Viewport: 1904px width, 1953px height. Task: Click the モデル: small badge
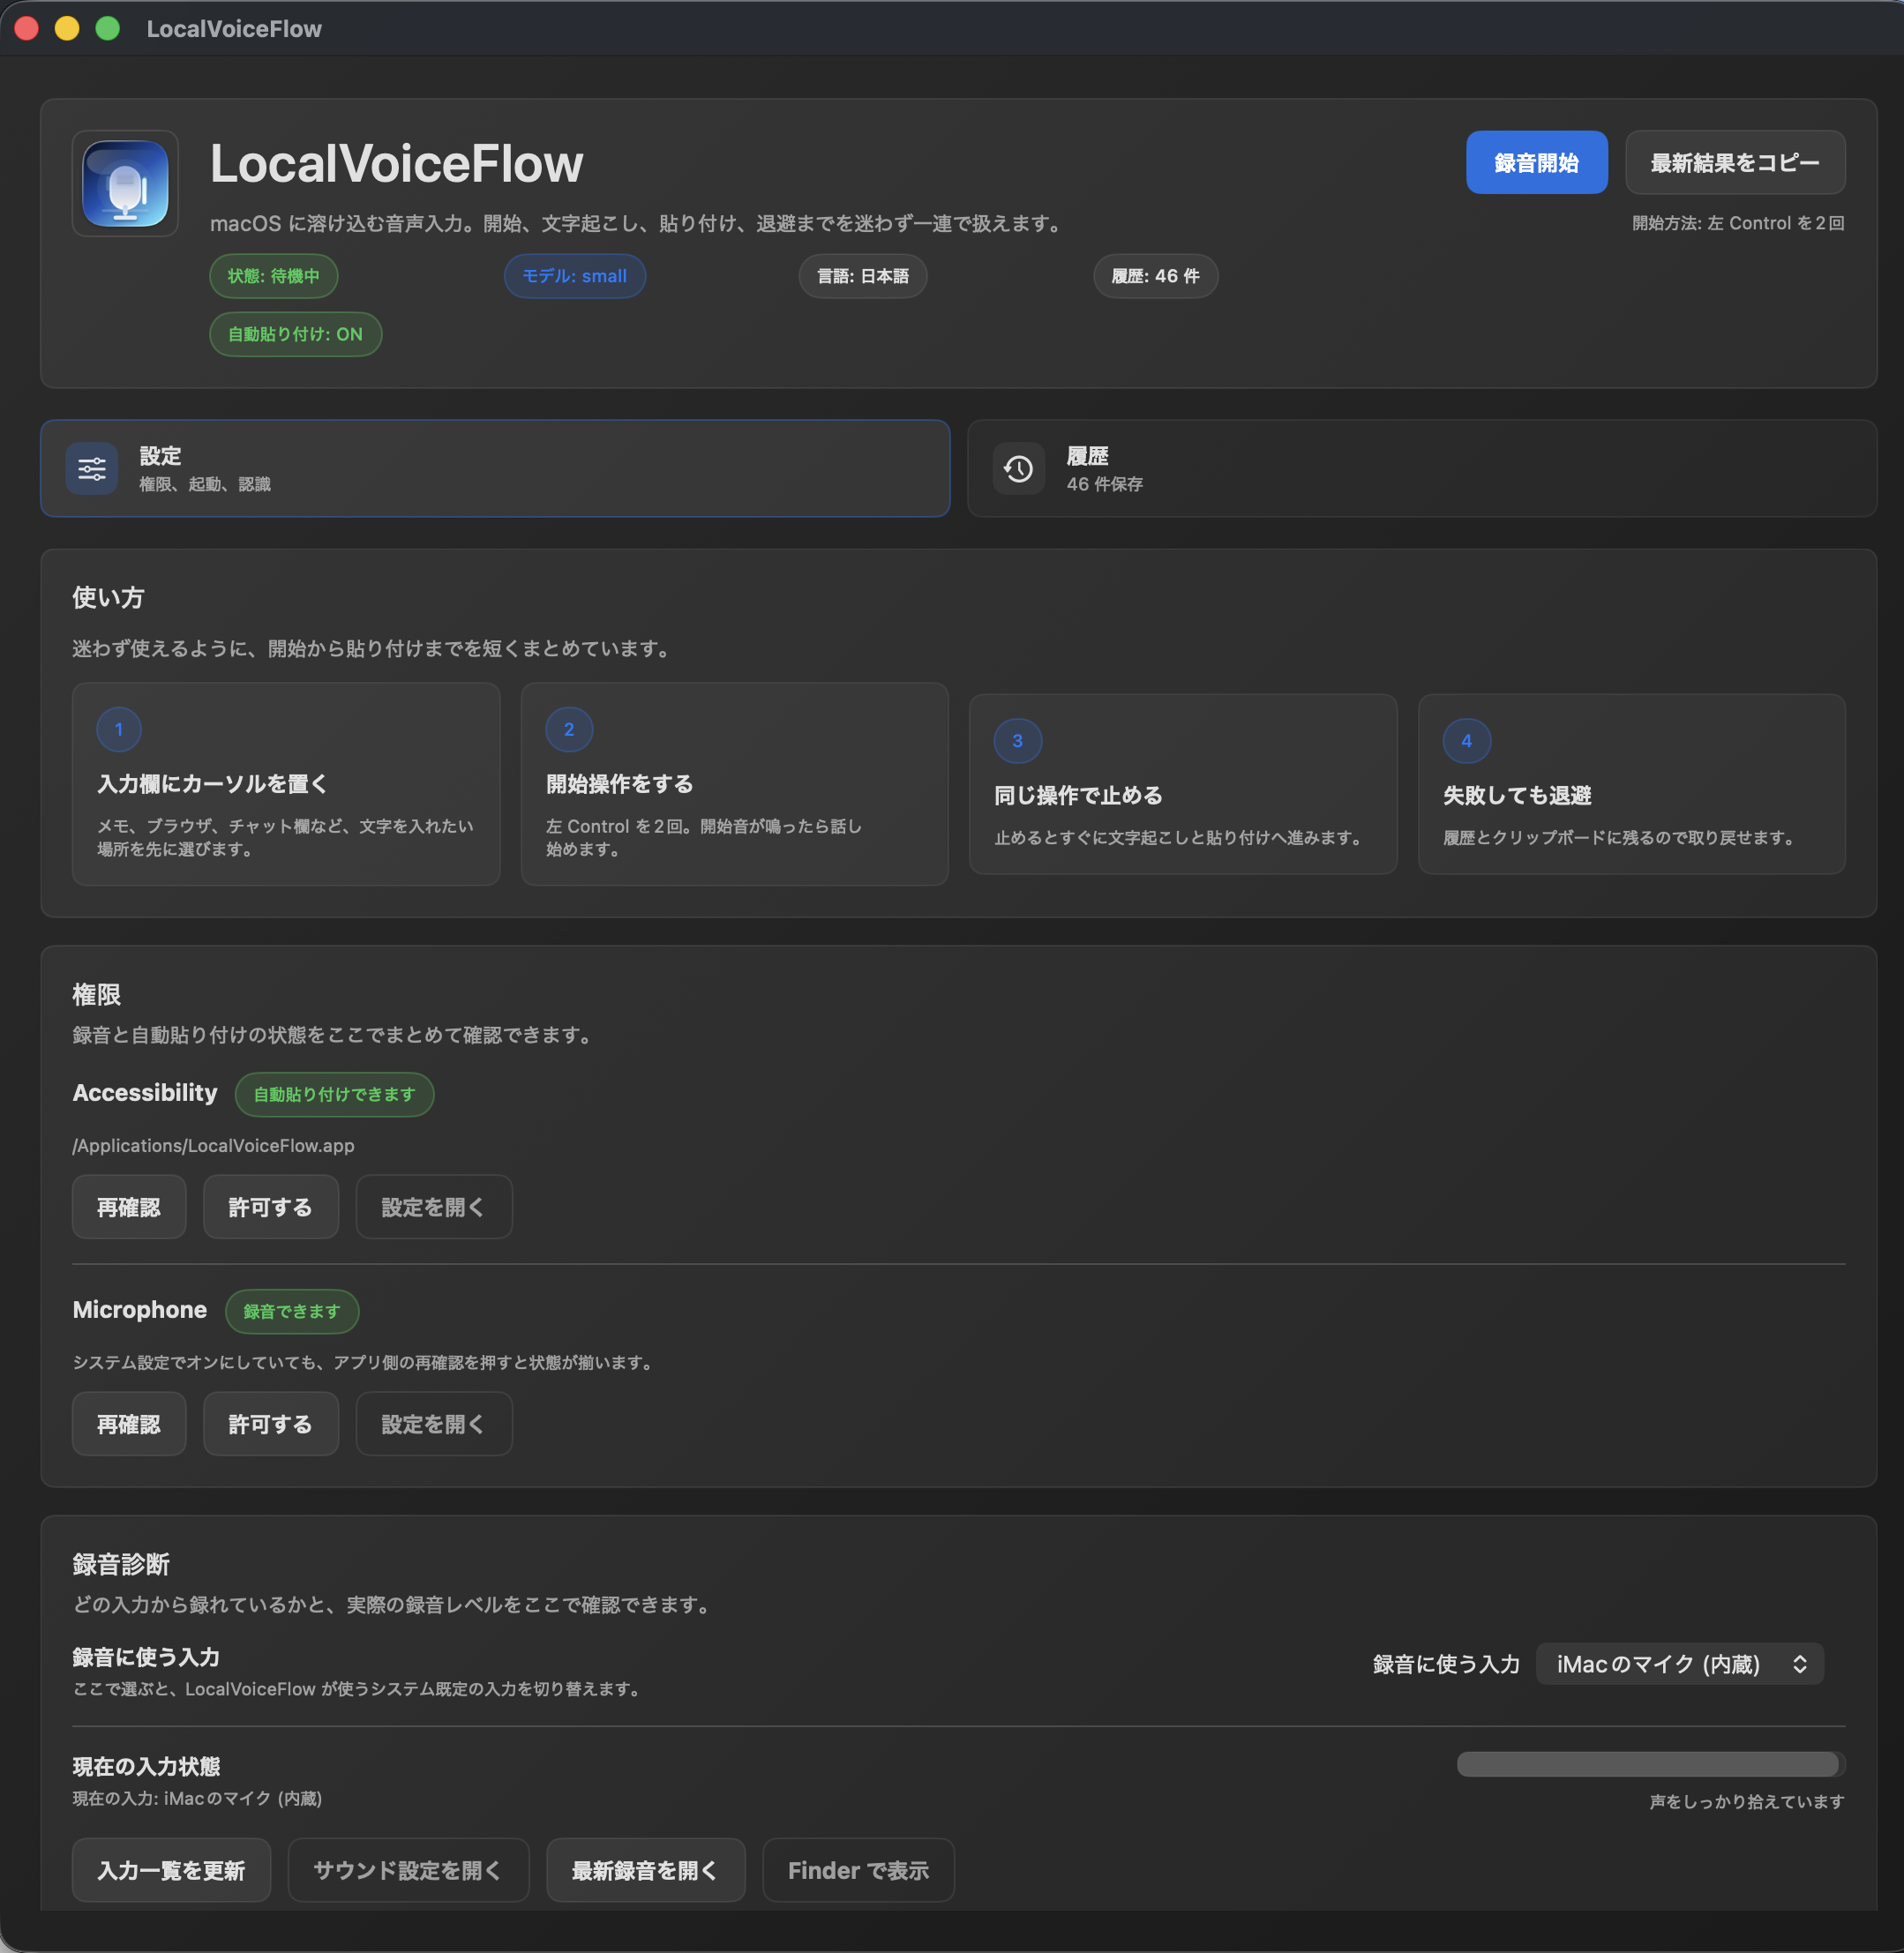tap(574, 276)
